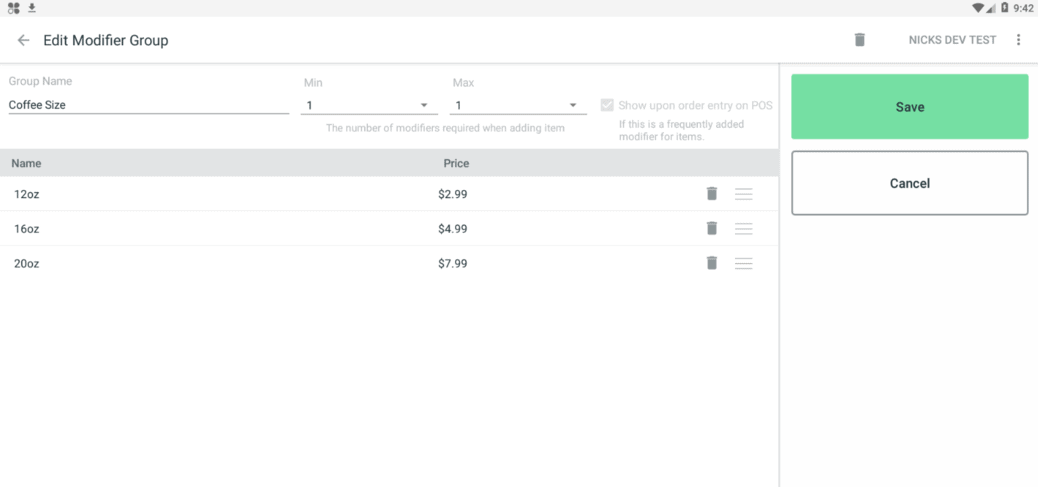Click the 12oz reorder handle
Image resolution: width=1038 pixels, height=487 pixels.
point(743,194)
